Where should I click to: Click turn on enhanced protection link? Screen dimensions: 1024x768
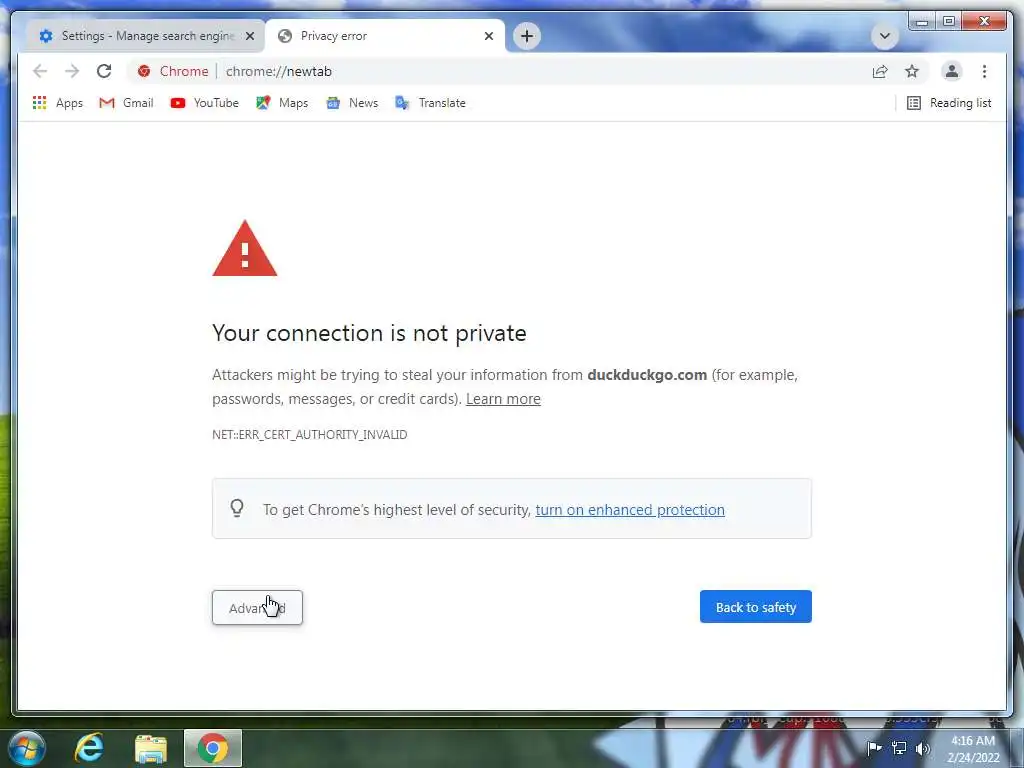pyautogui.click(x=630, y=509)
